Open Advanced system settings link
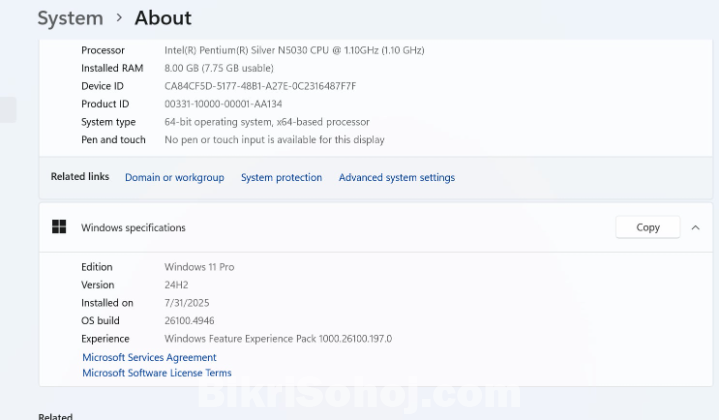Screen dimensions: 719x420 pyautogui.click(x=397, y=177)
